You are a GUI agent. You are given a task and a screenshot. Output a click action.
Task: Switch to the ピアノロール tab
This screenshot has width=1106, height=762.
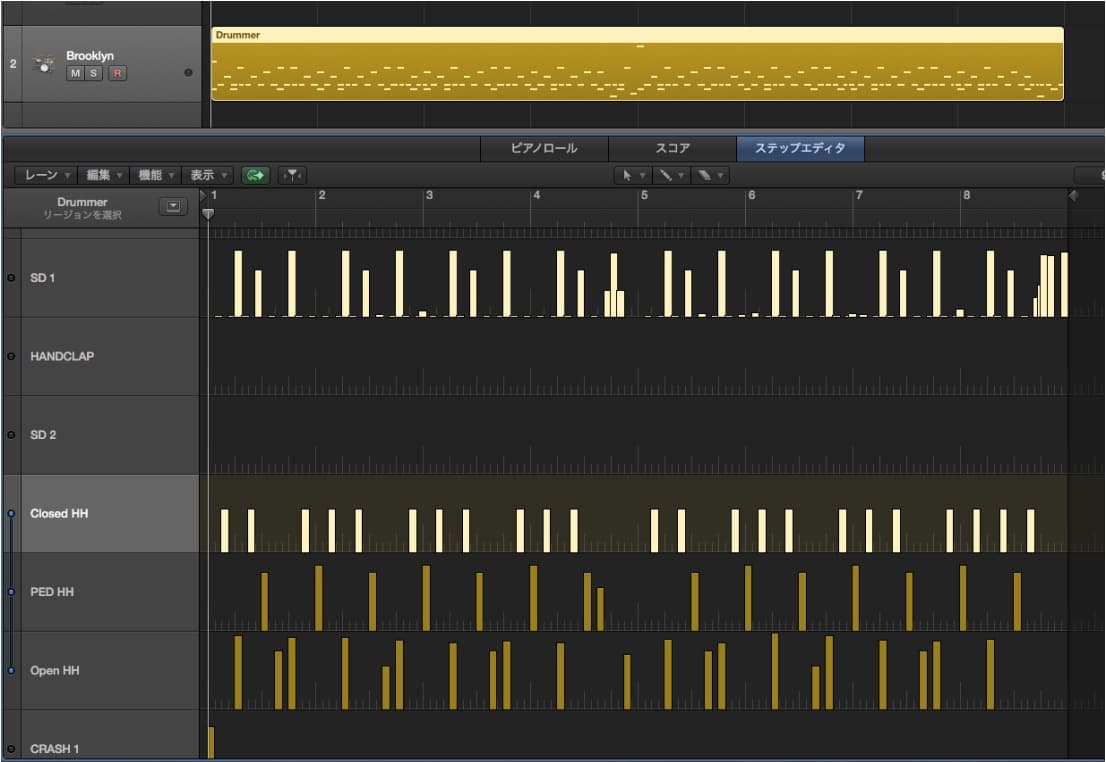544,148
